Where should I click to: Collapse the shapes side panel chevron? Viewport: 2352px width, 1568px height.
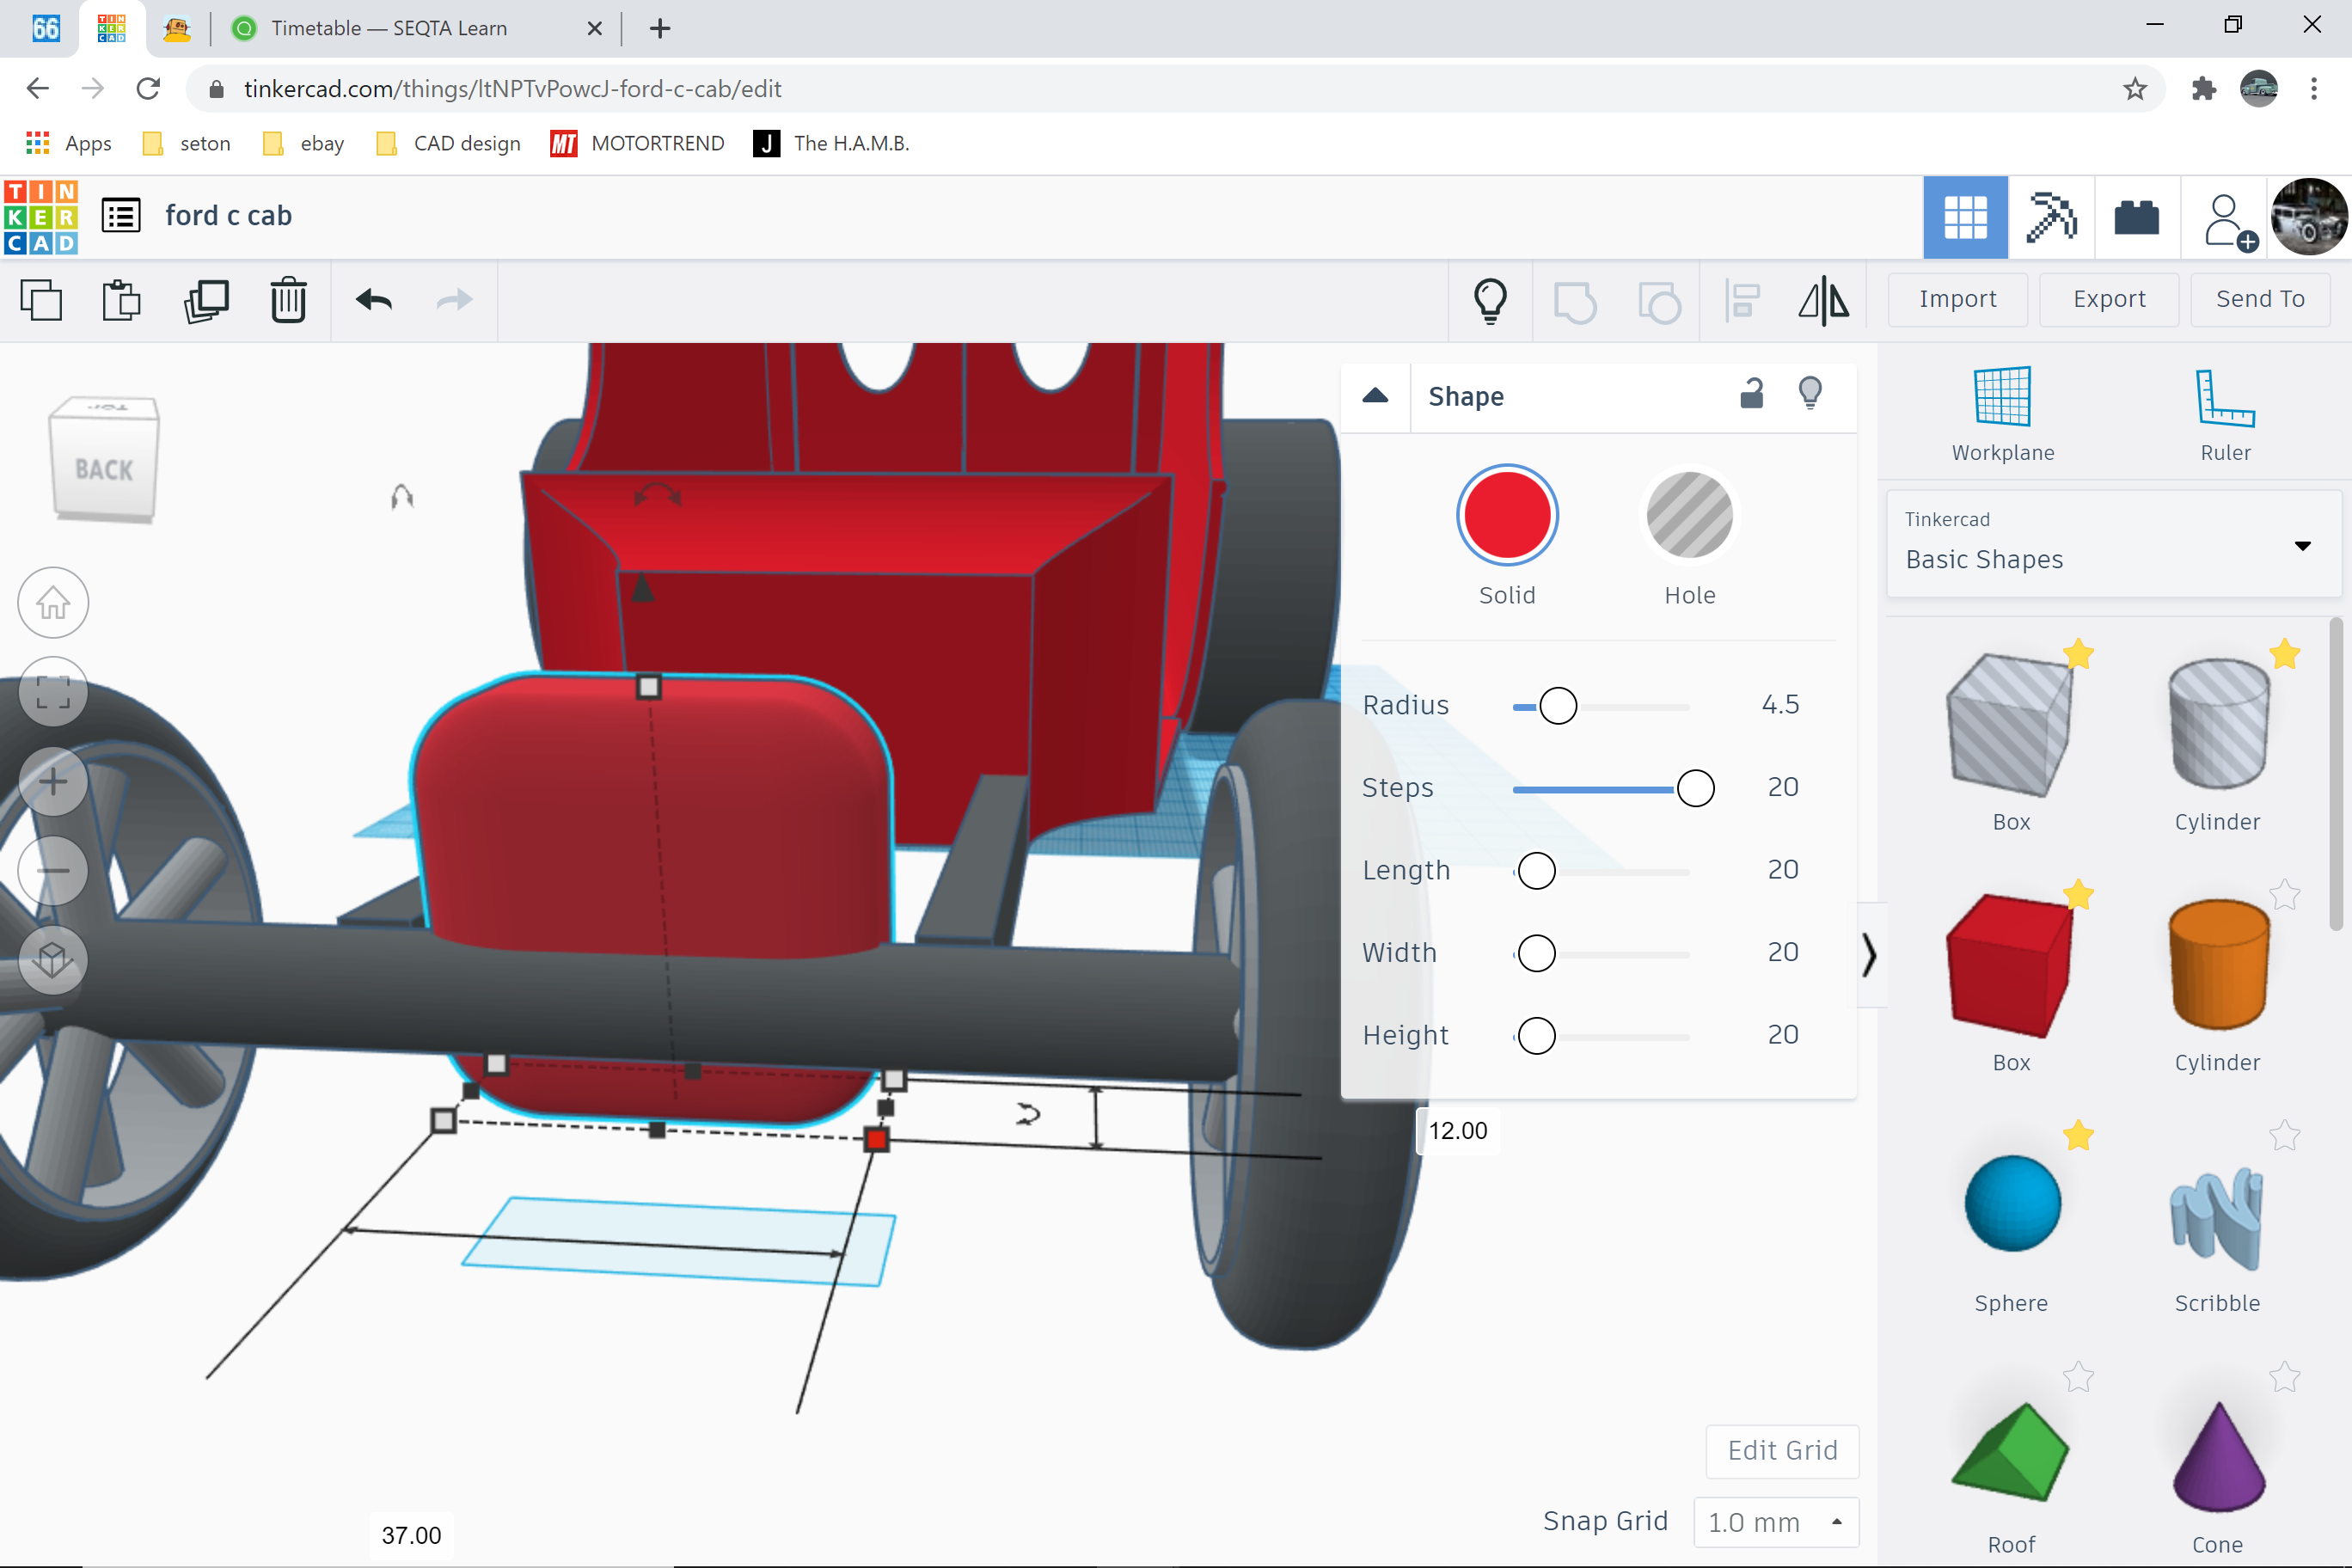pos(1869,955)
